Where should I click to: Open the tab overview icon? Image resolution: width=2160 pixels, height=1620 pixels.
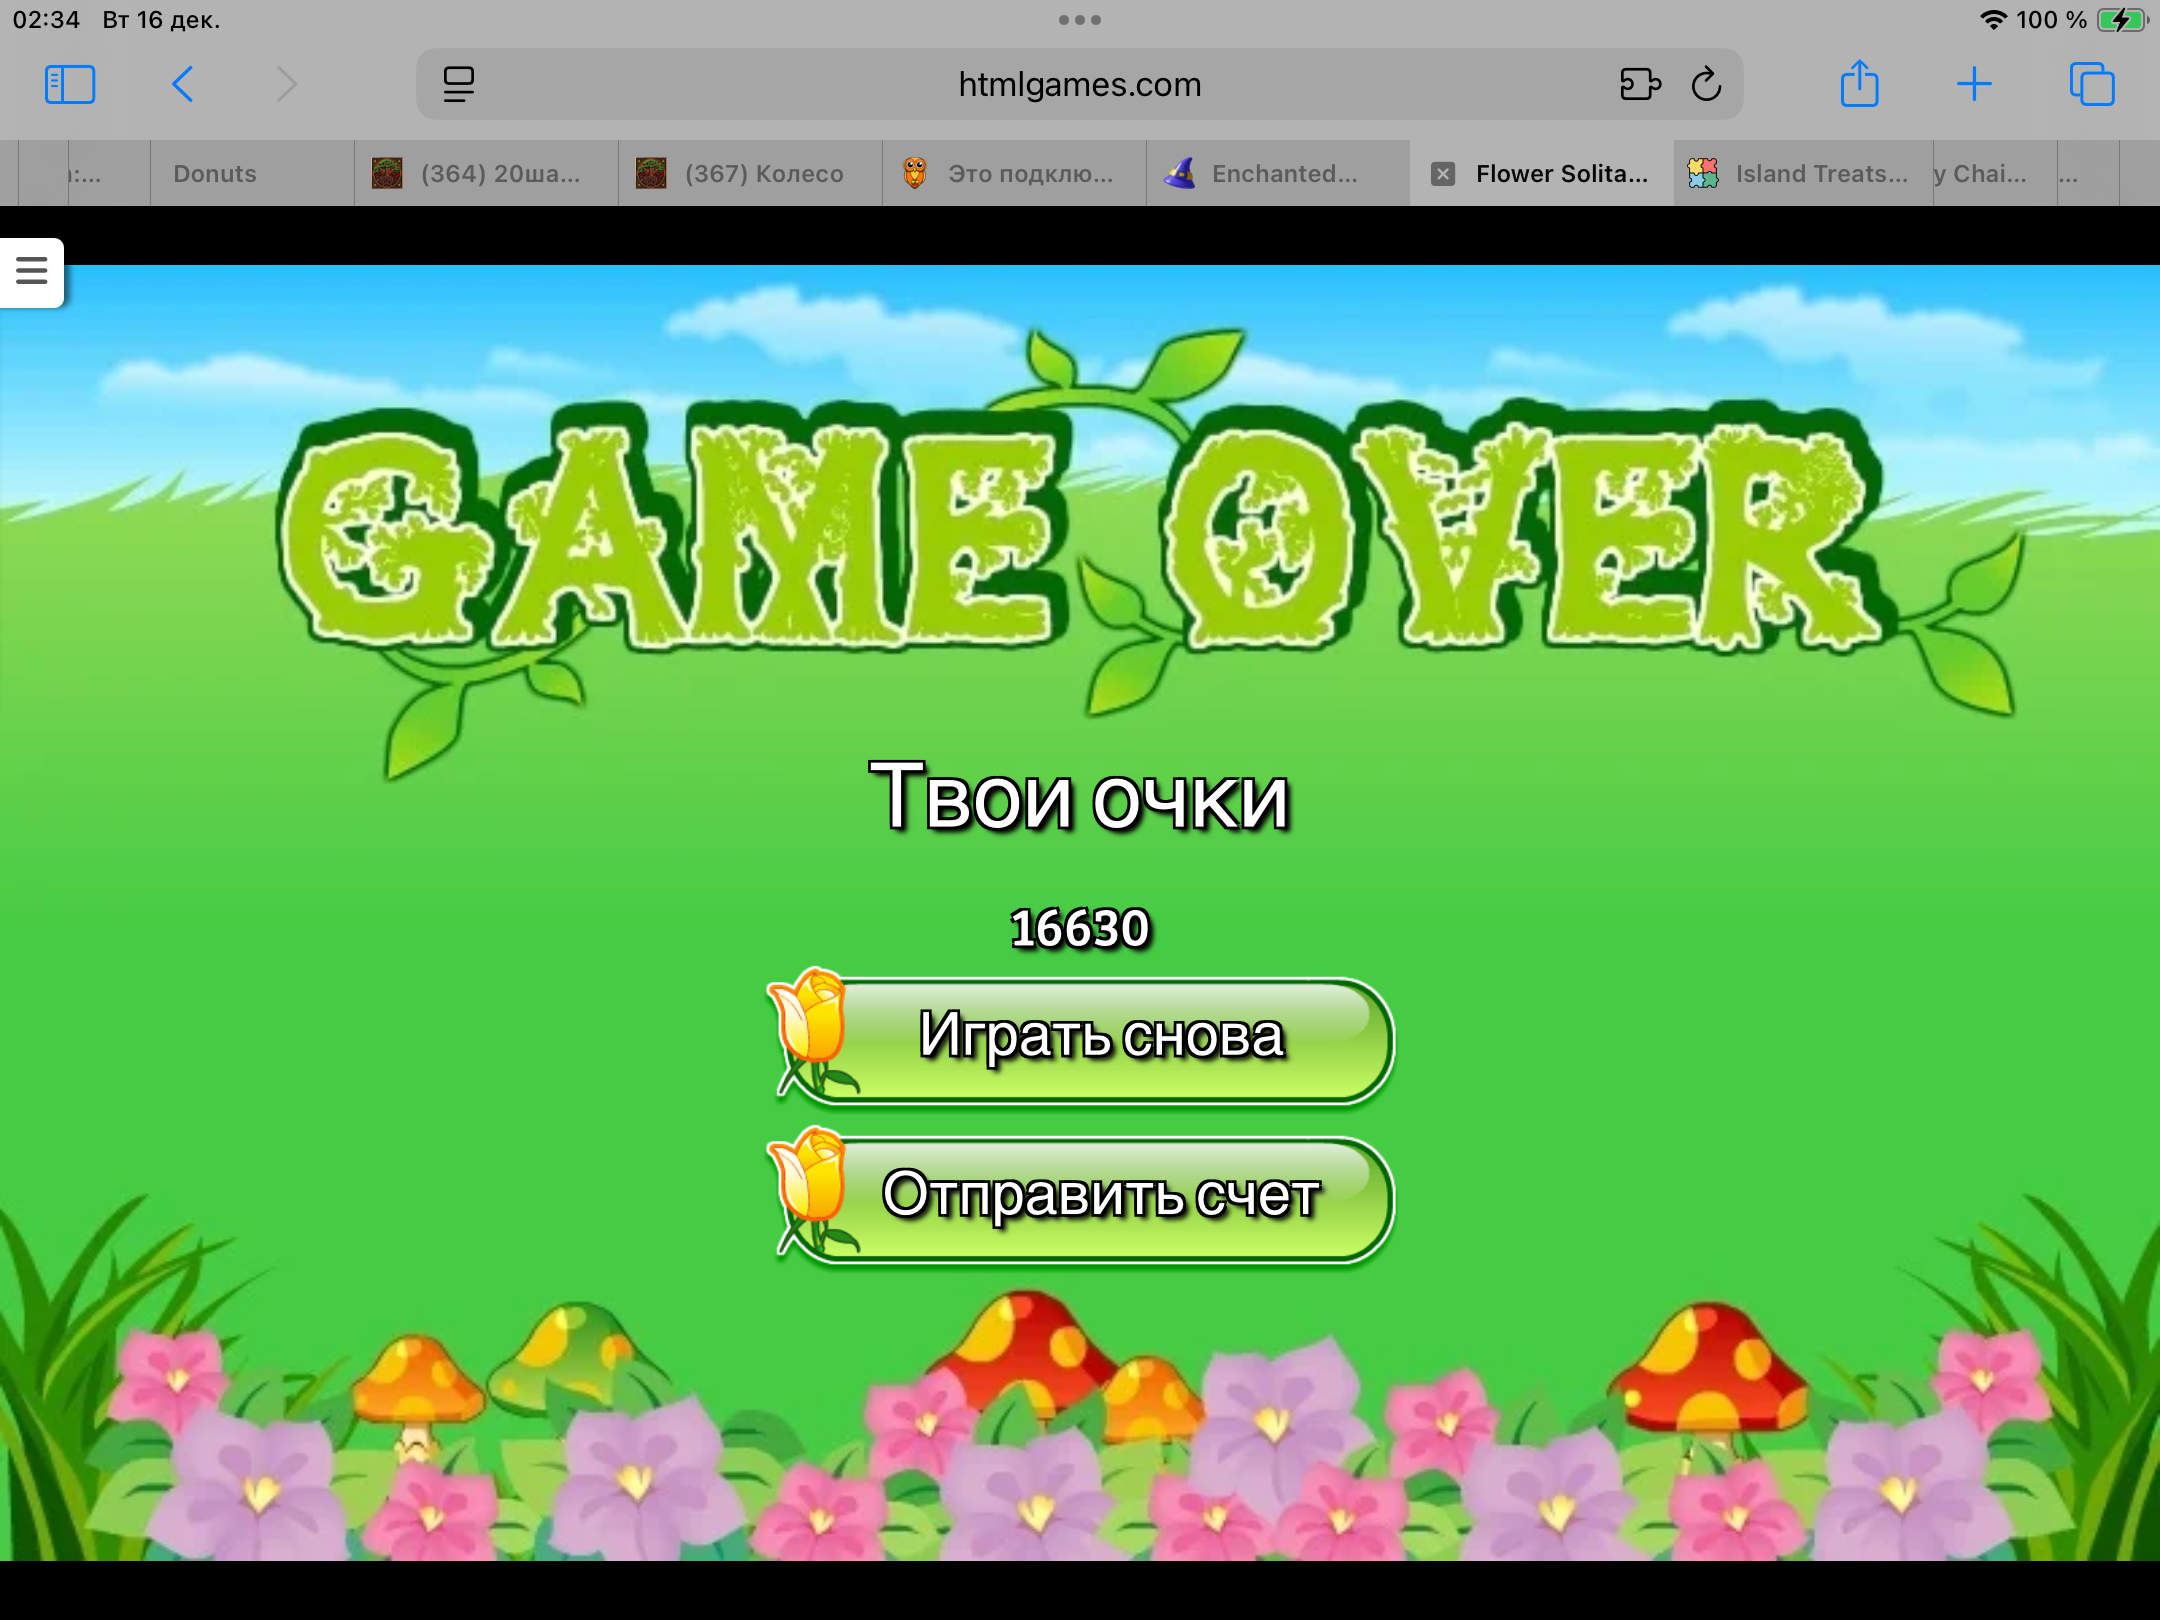point(2091,85)
